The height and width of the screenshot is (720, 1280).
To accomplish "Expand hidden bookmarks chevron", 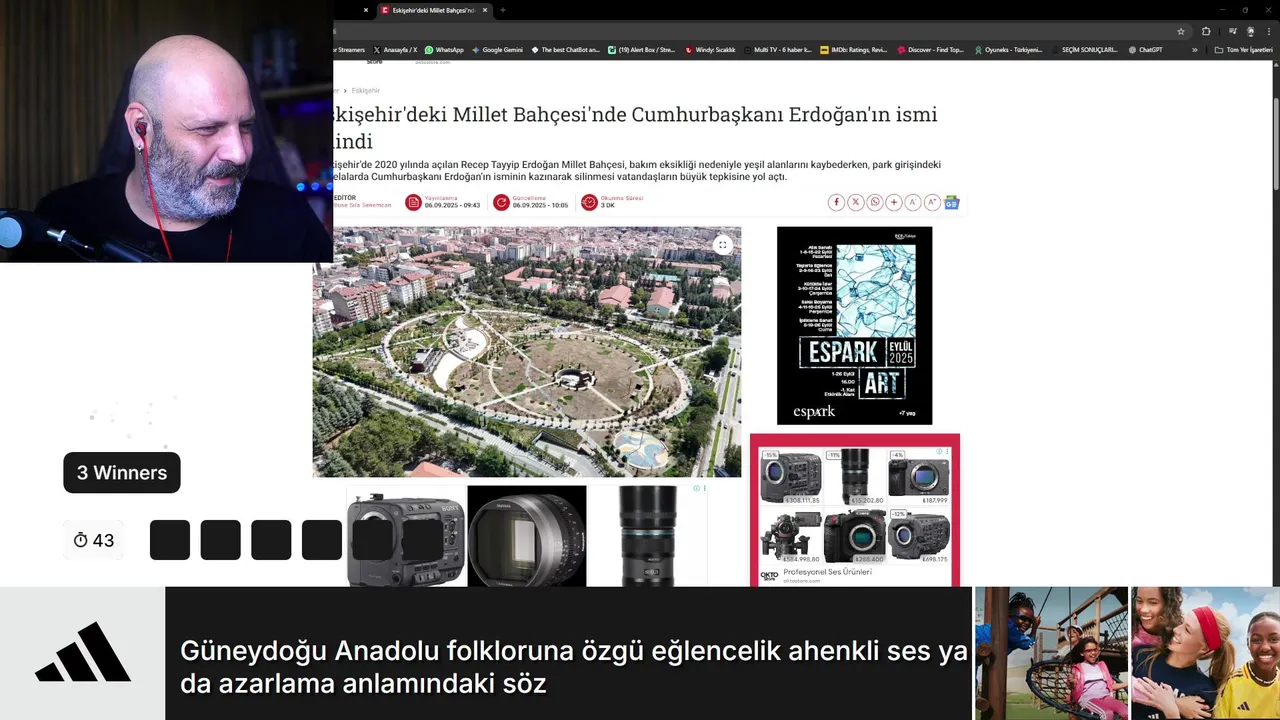I will tap(1194, 49).
